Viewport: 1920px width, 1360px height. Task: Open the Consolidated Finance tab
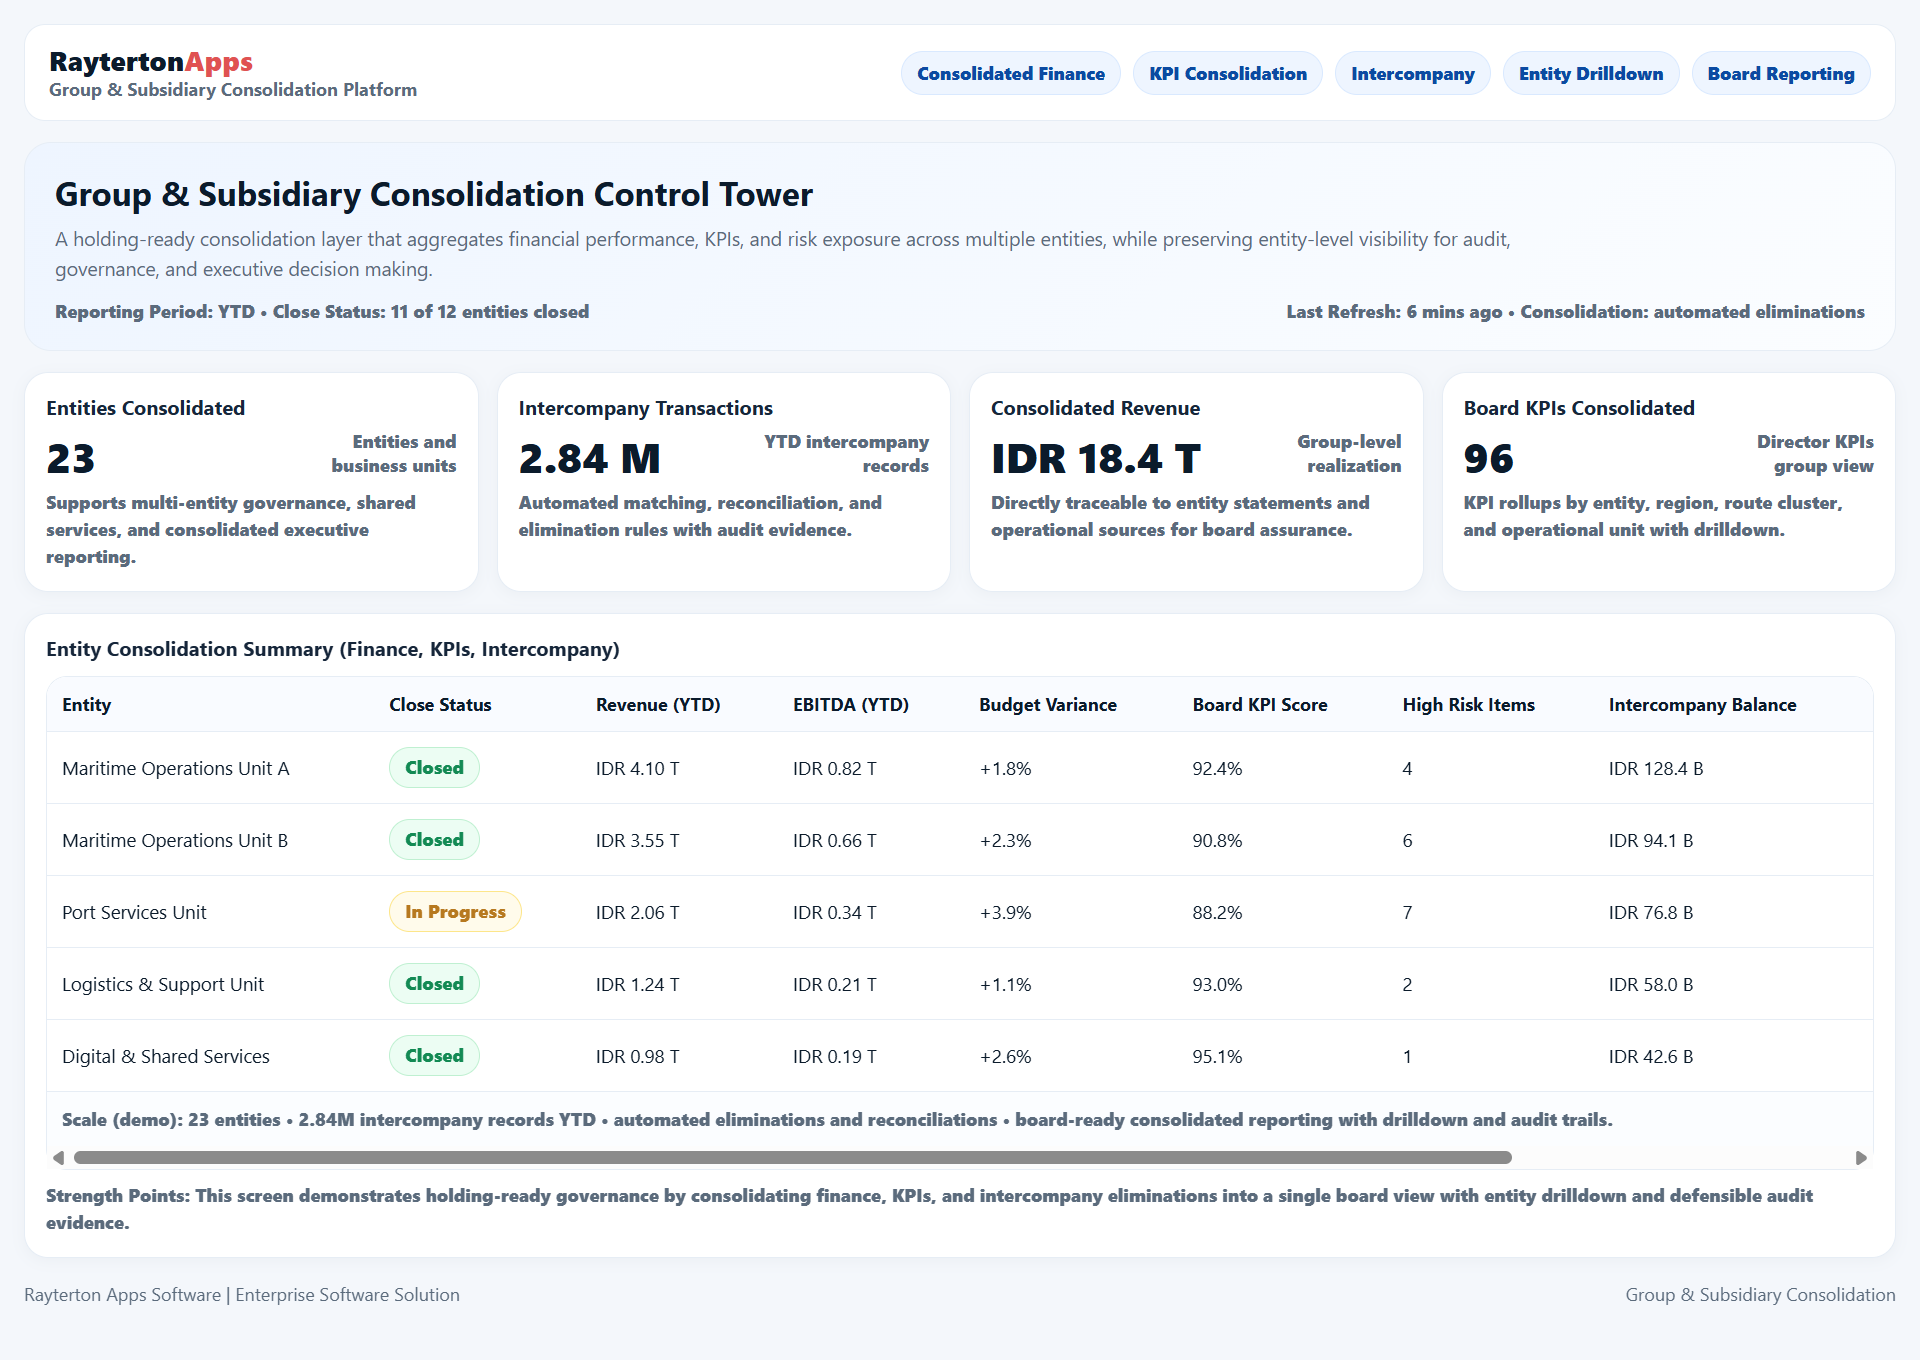(x=1010, y=74)
